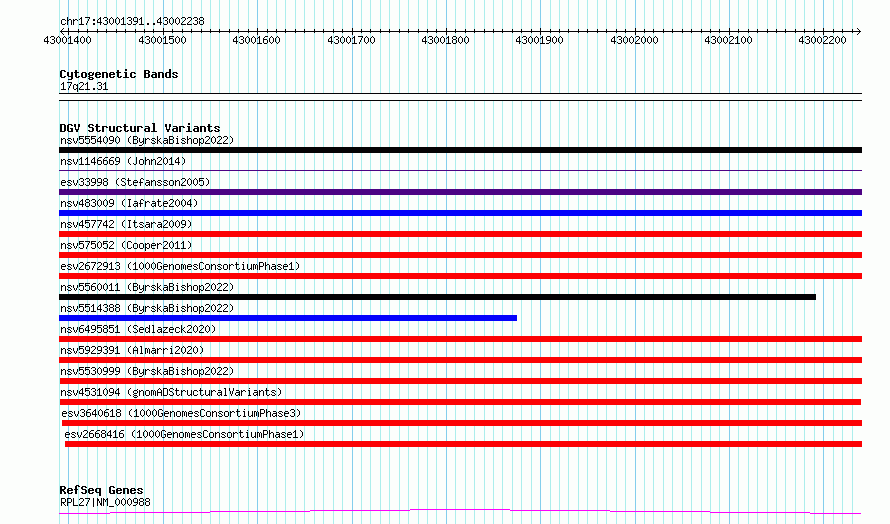Click esv2668416 (1000GenomesConsortiumPhase1) label
Viewport: 890px width, 524px height.
[x=184, y=434]
